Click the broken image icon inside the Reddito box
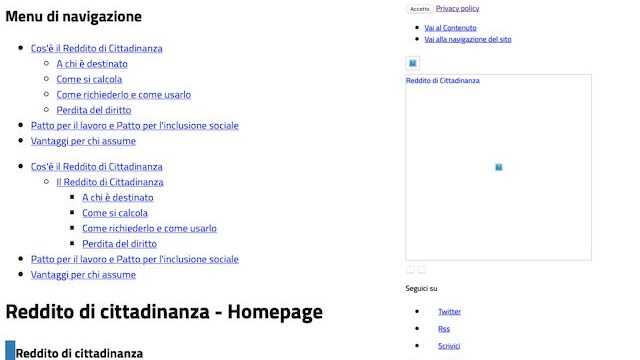 498,167
